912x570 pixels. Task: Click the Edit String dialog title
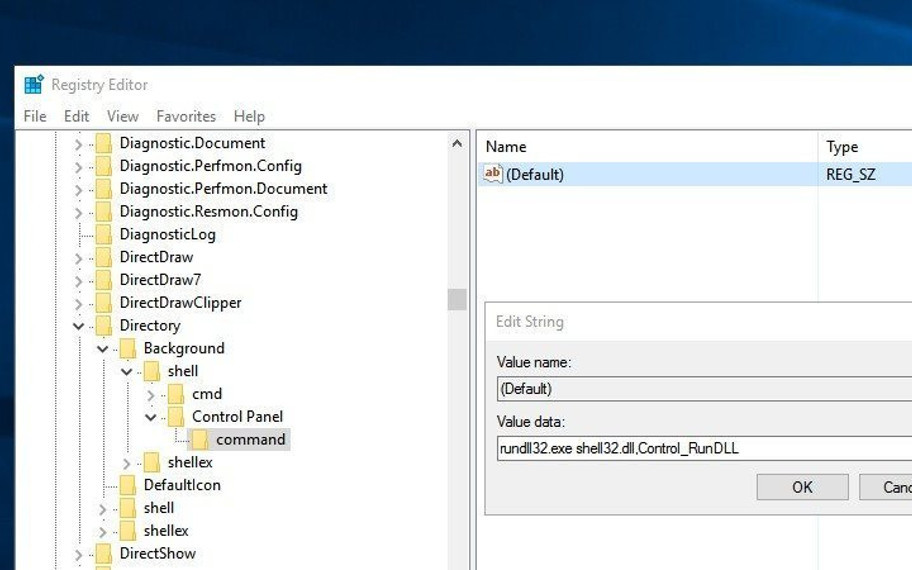(530, 322)
